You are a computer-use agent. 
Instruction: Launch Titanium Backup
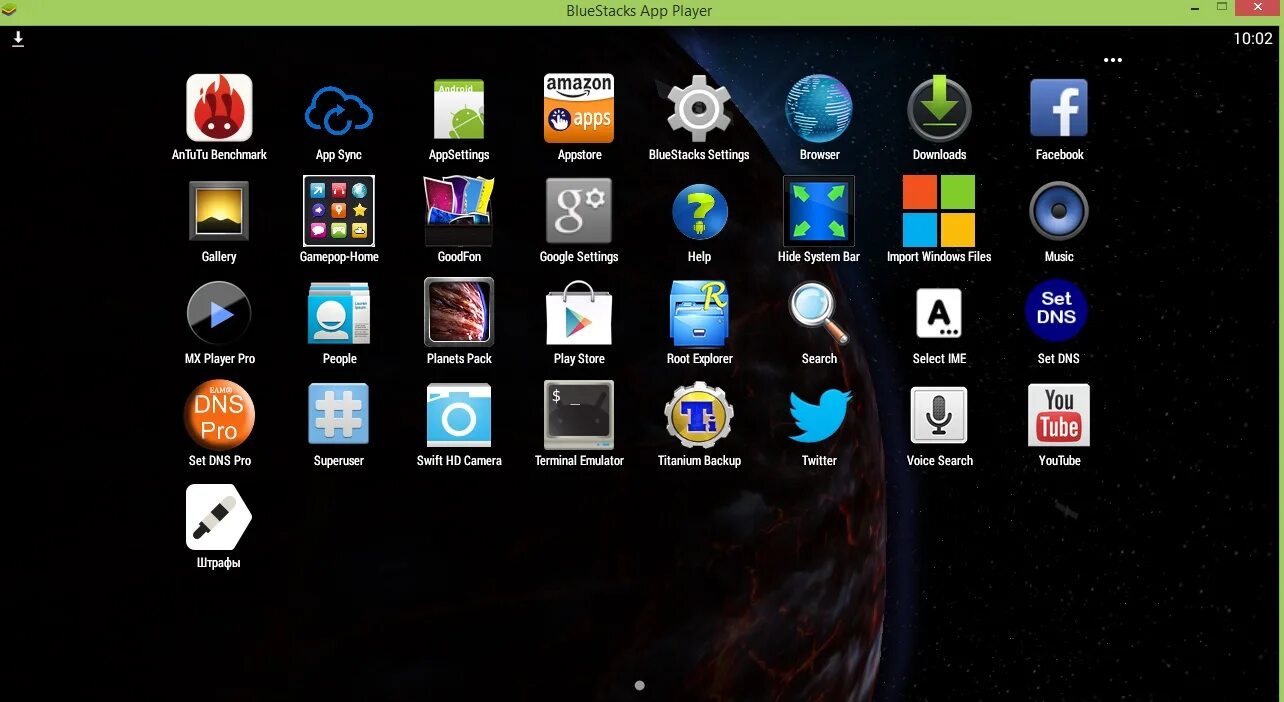pos(699,415)
